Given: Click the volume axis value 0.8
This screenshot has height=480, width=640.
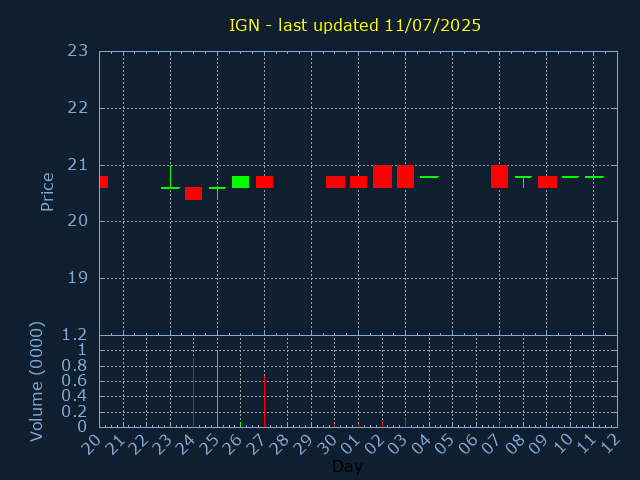Looking at the screenshot, I should click(74, 366).
